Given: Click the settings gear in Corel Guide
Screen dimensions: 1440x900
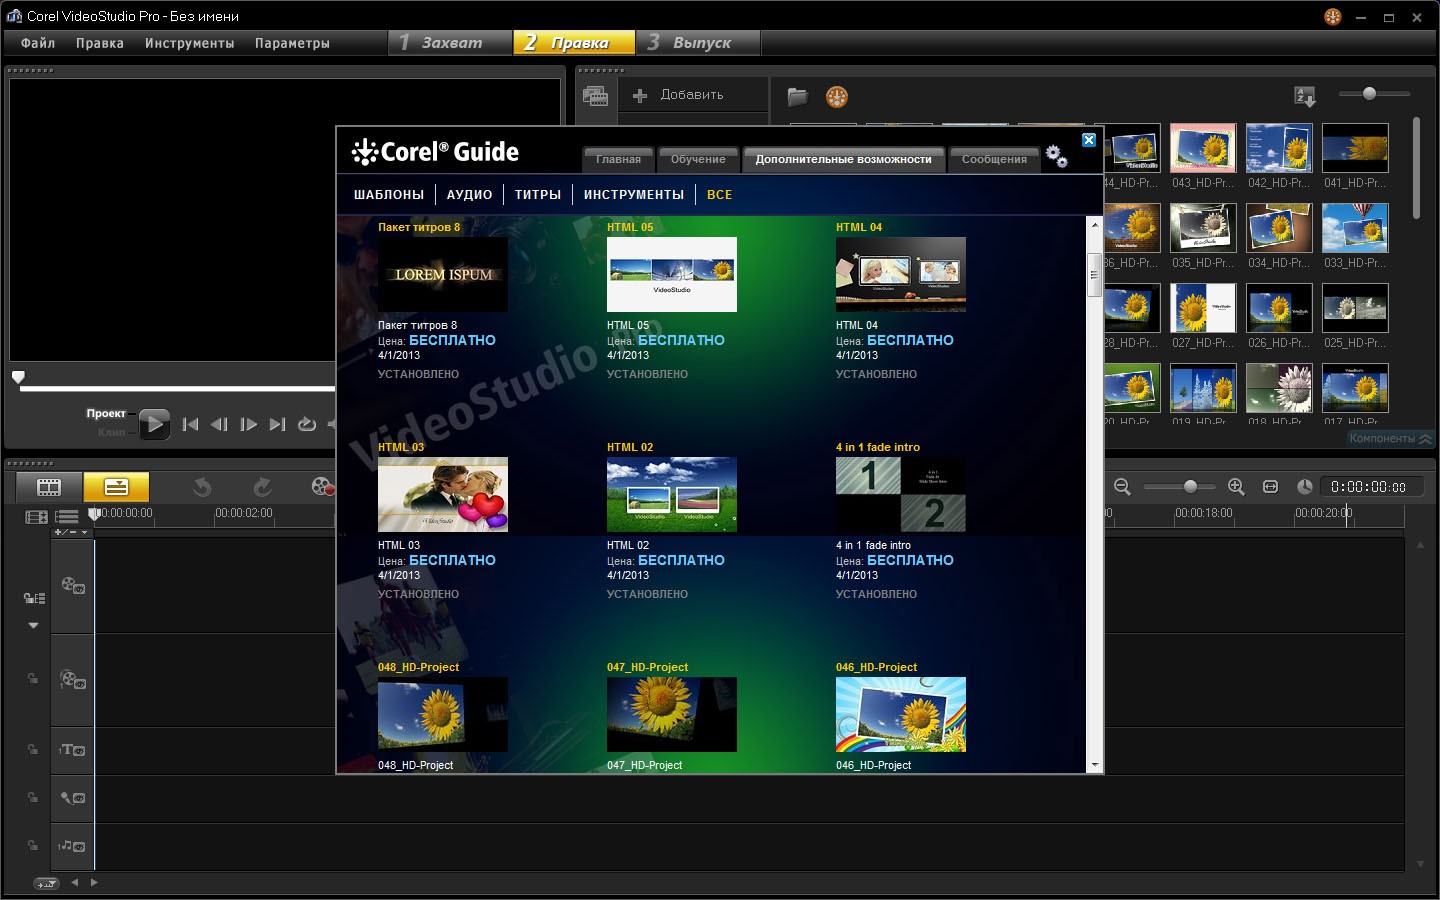Looking at the screenshot, I should click(1054, 155).
